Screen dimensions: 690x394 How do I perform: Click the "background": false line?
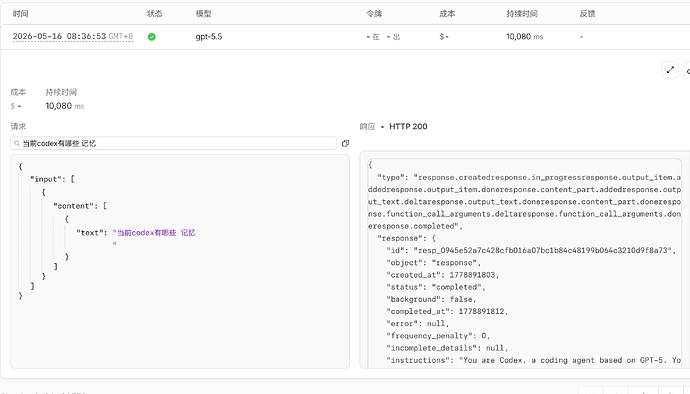(431, 299)
